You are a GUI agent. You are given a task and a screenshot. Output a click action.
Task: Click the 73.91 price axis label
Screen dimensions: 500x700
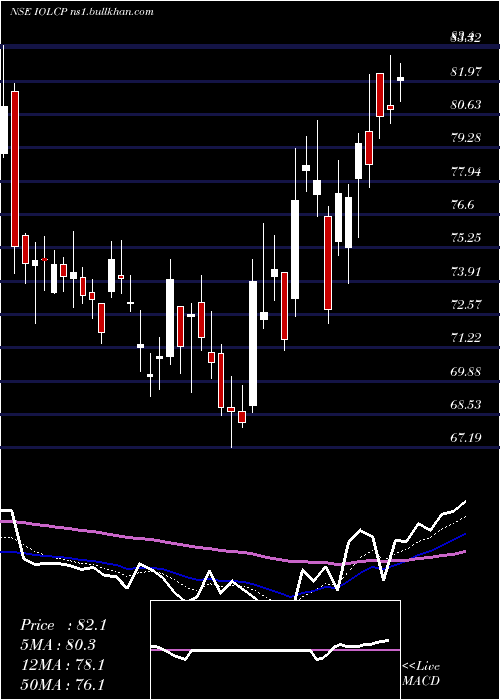pos(466,271)
